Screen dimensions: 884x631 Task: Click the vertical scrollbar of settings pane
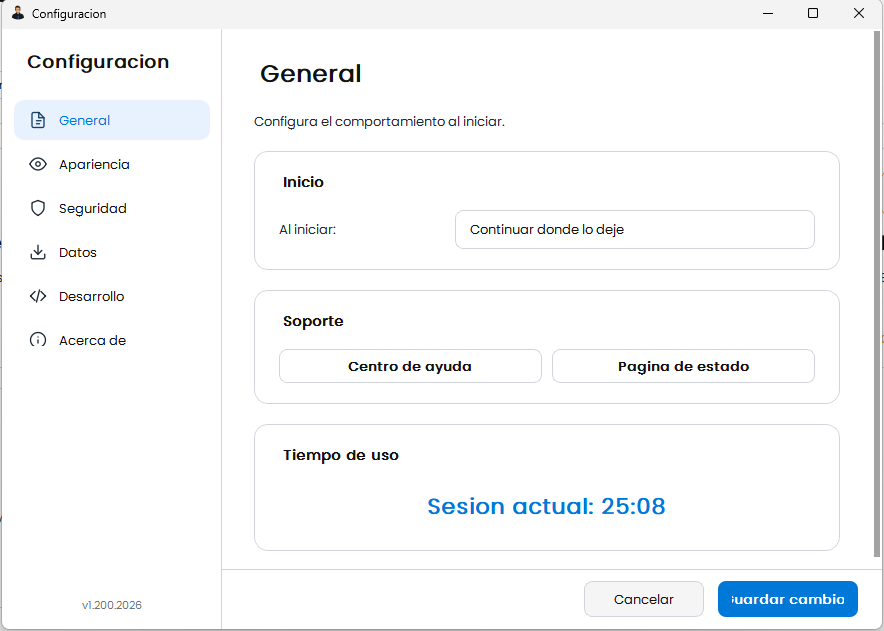coord(877,293)
